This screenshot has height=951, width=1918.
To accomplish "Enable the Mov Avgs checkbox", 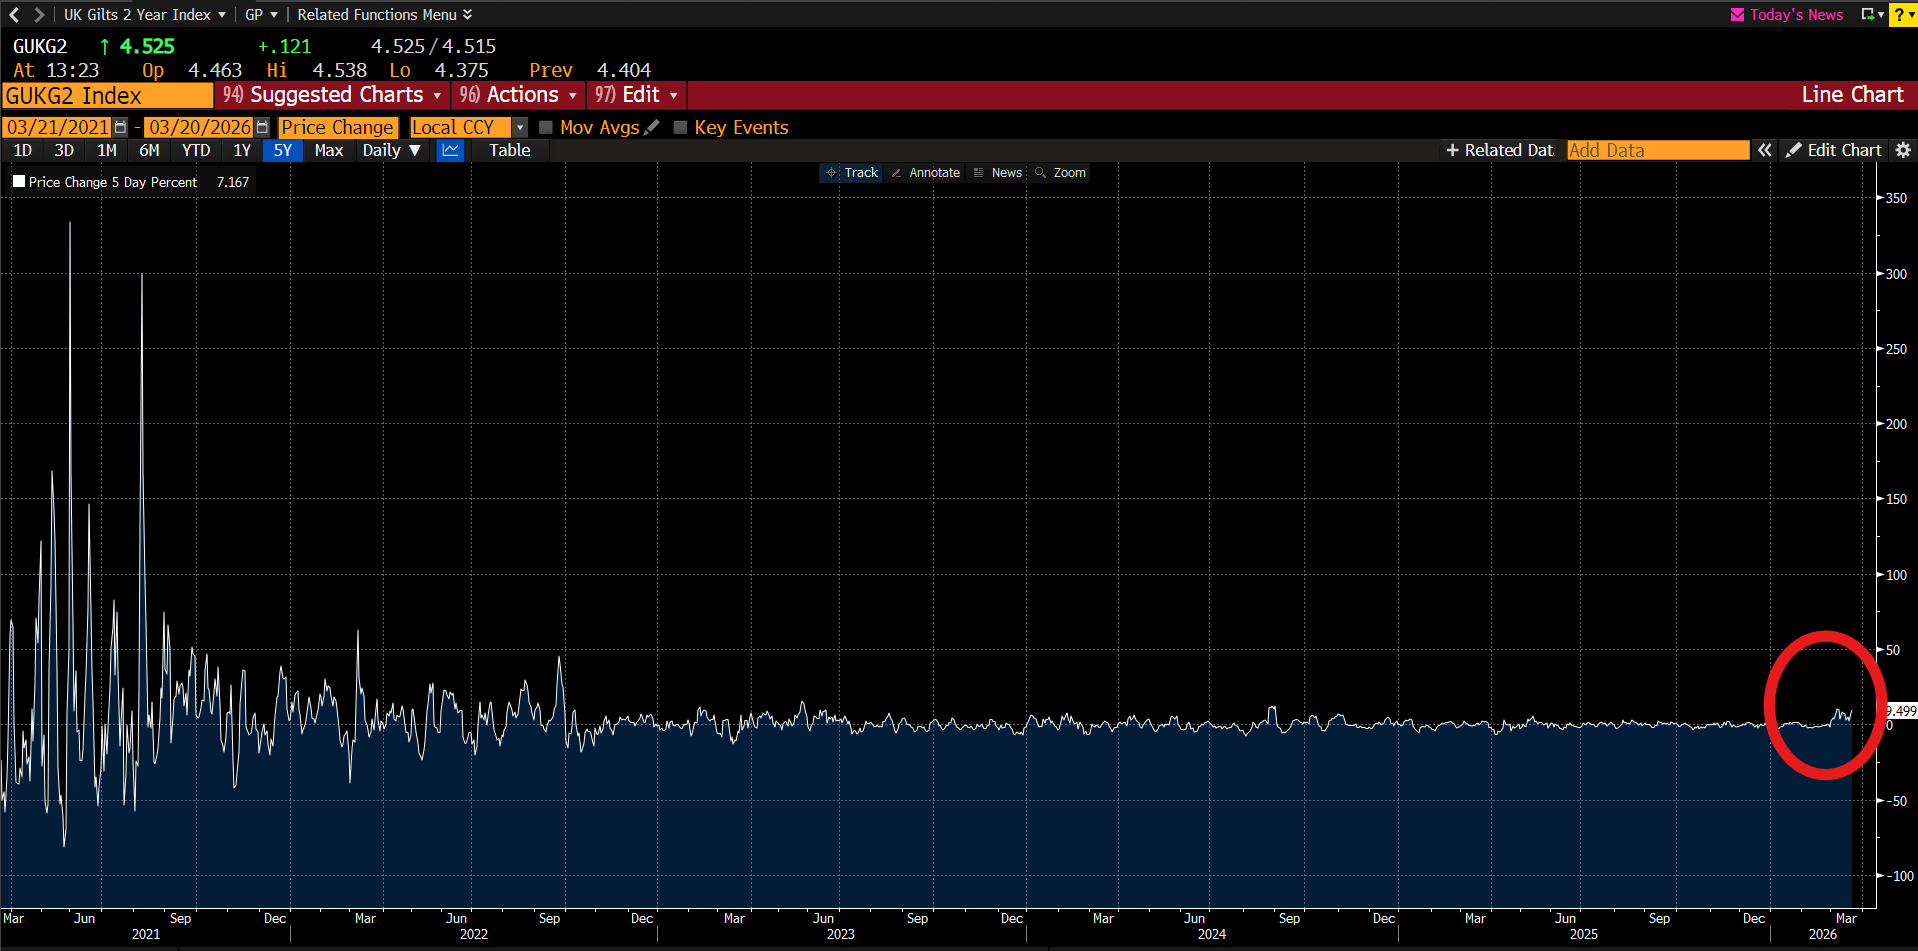I will click(546, 127).
